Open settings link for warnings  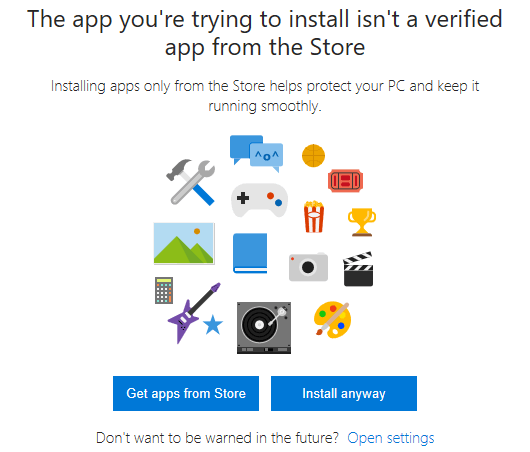391,438
